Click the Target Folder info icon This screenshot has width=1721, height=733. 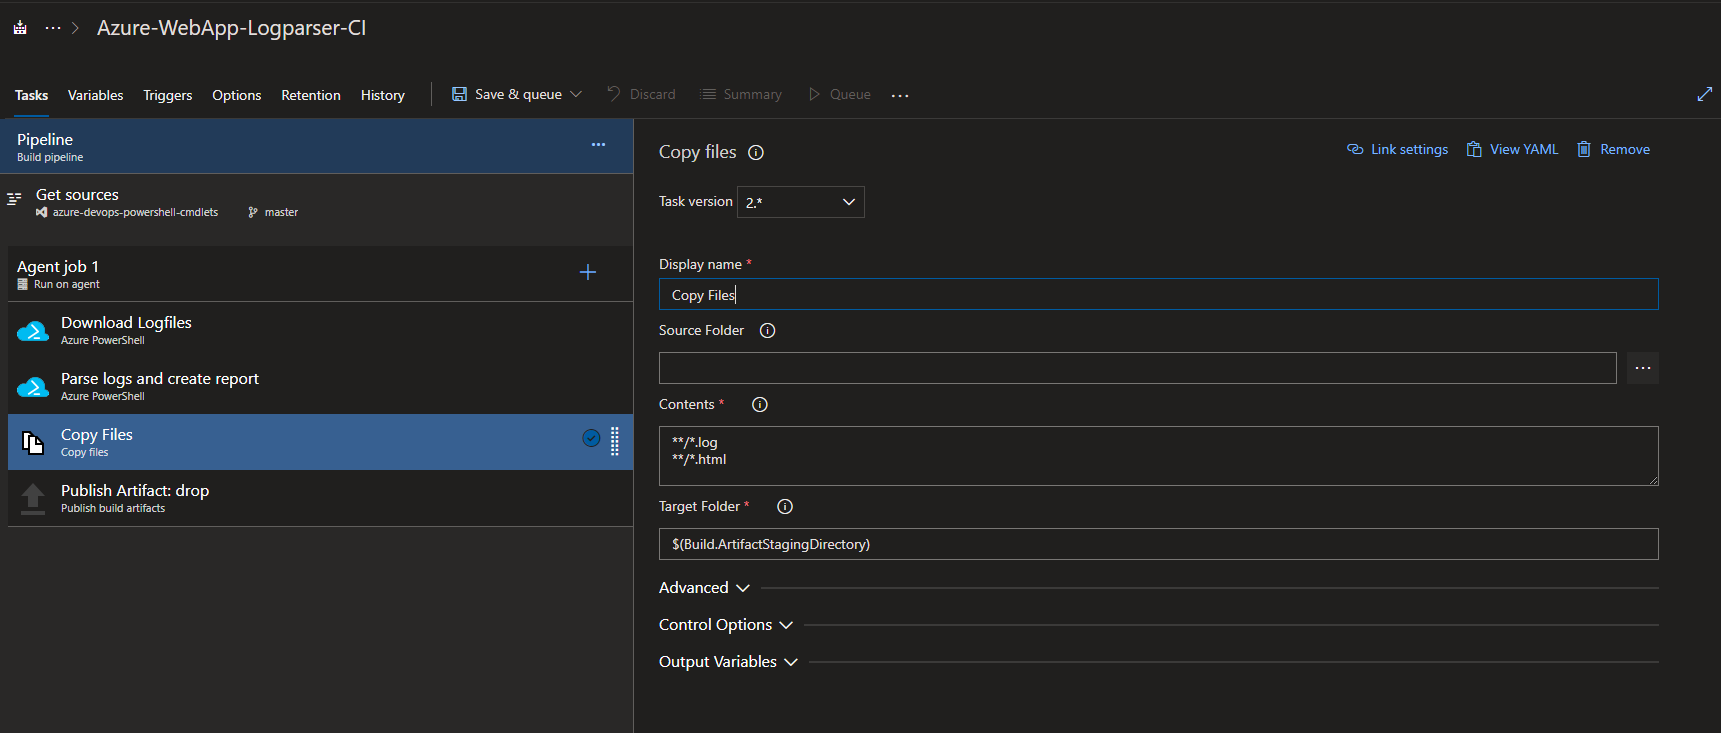point(785,507)
